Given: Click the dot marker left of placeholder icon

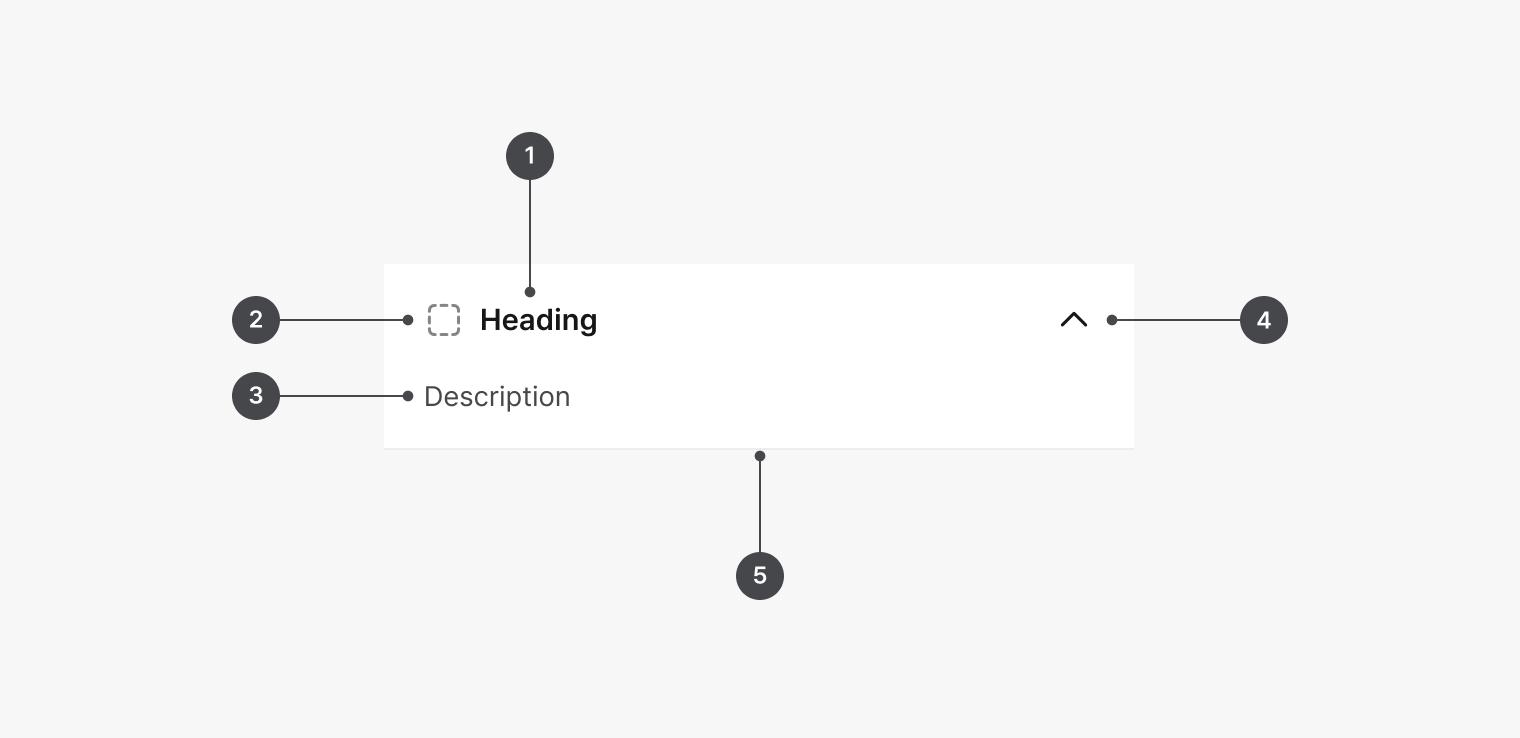Looking at the screenshot, I should click(408, 320).
